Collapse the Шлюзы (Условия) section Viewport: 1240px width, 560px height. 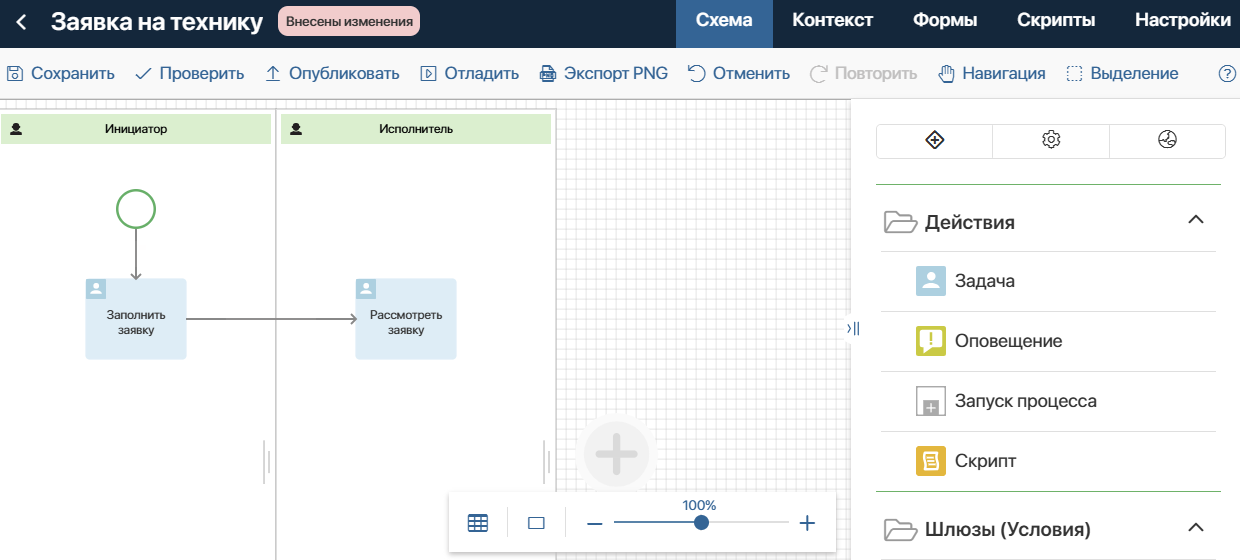pyautogui.click(x=1195, y=527)
